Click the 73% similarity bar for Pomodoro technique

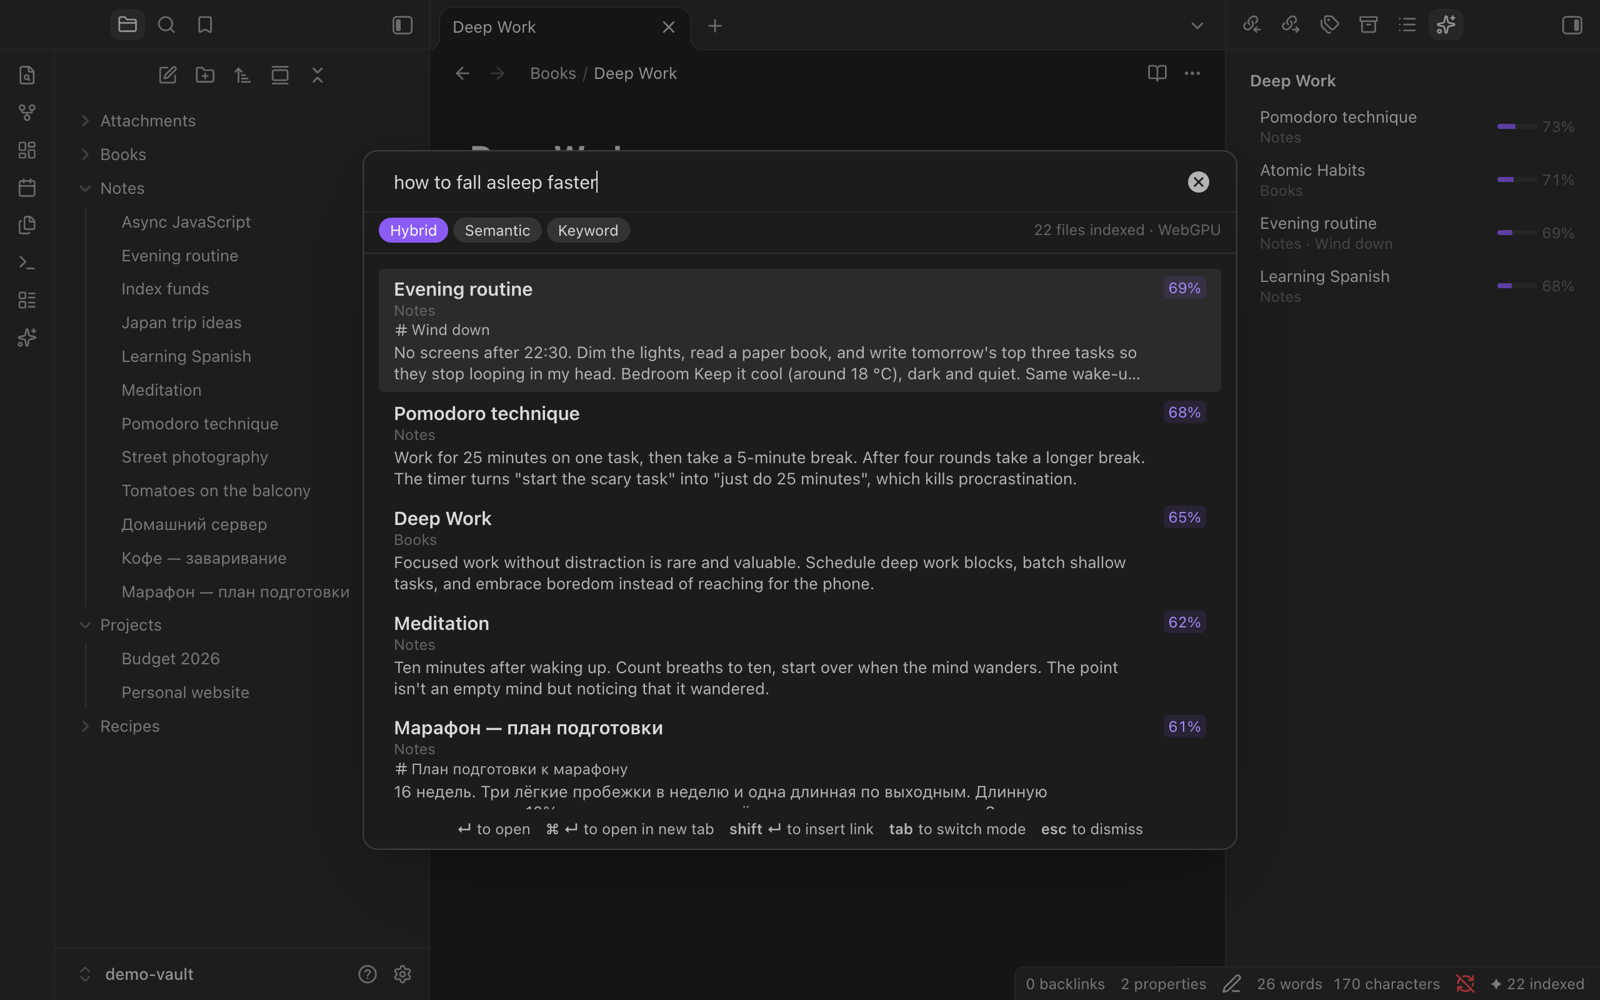(x=1516, y=127)
